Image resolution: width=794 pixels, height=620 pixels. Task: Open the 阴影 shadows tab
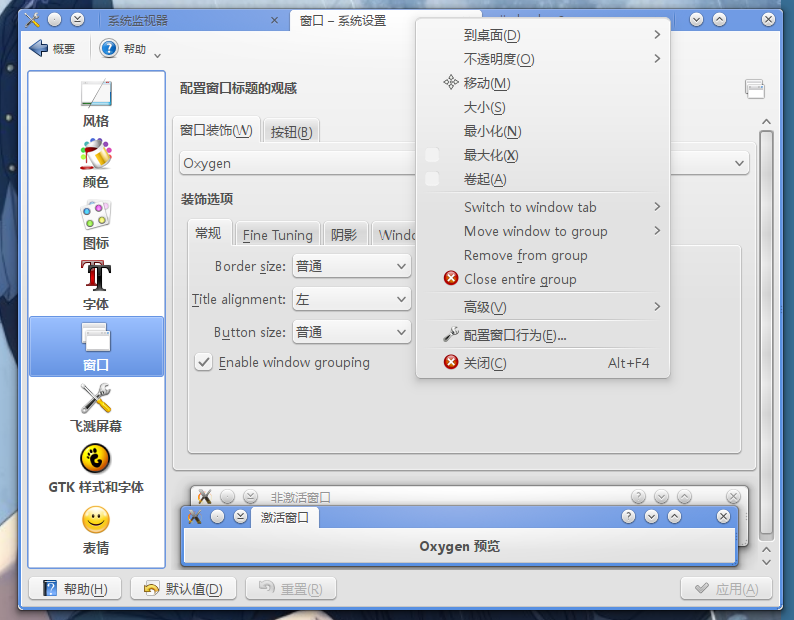click(x=344, y=235)
